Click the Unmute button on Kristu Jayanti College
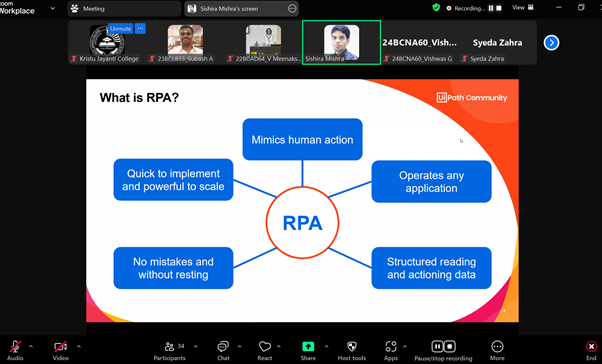The width and height of the screenshot is (602, 364). click(x=121, y=29)
